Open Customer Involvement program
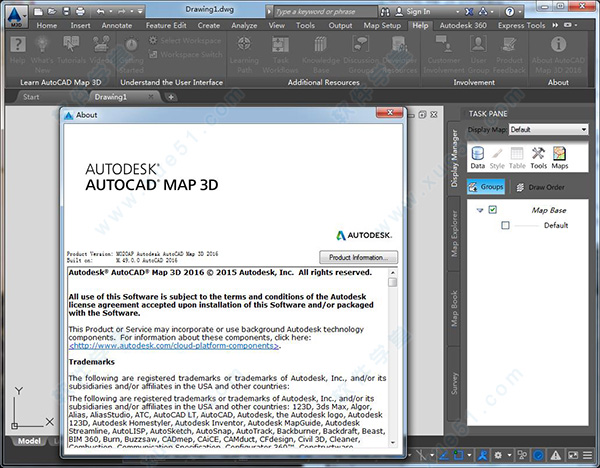600x468 pixels. [x=444, y=54]
